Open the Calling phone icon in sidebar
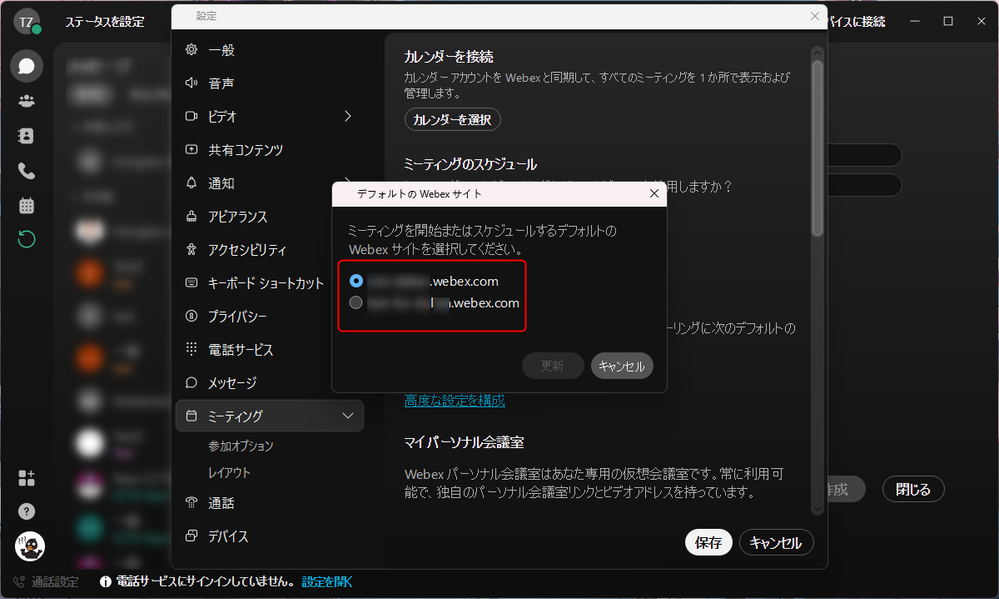 pyautogui.click(x=26, y=171)
